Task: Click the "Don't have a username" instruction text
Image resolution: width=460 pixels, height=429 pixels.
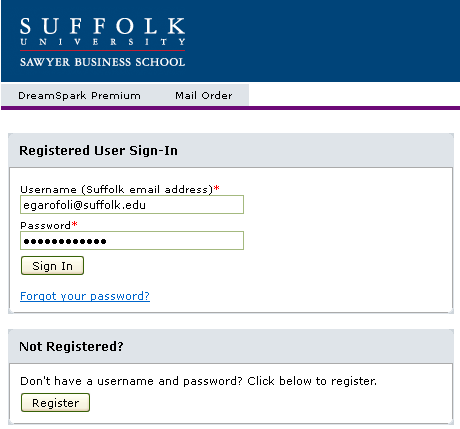Action: tap(198, 381)
